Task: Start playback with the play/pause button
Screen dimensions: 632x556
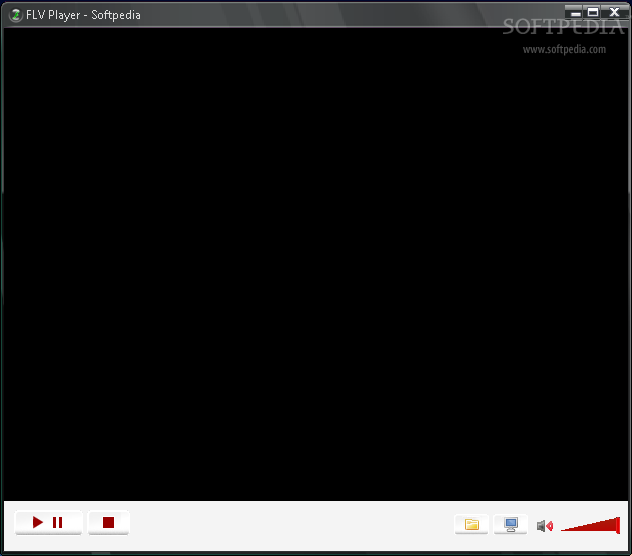Action: pos(48,523)
